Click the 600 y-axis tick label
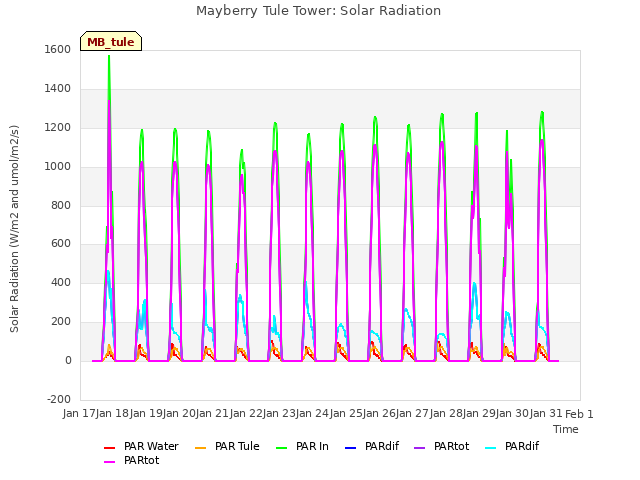The width and height of the screenshot is (640, 480). [x=61, y=244]
